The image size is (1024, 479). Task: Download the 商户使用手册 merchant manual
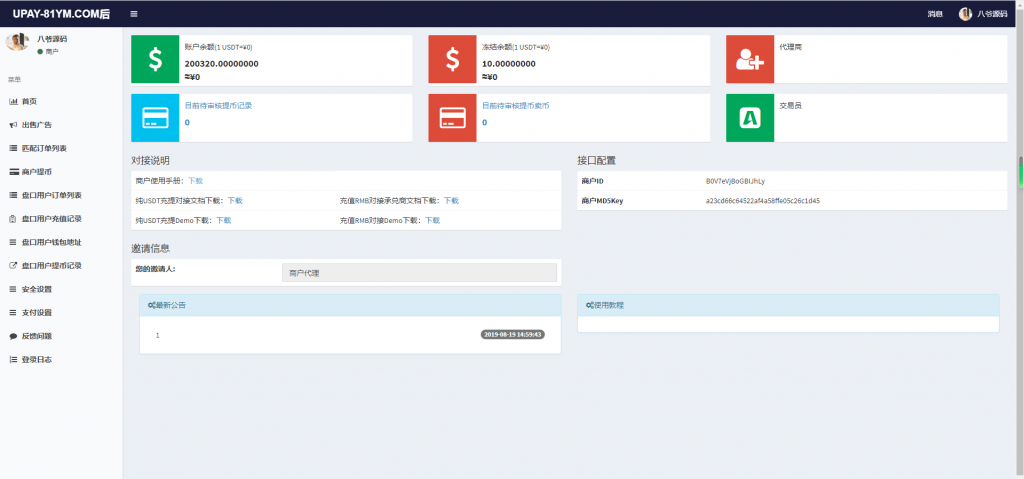(x=195, y=181)
